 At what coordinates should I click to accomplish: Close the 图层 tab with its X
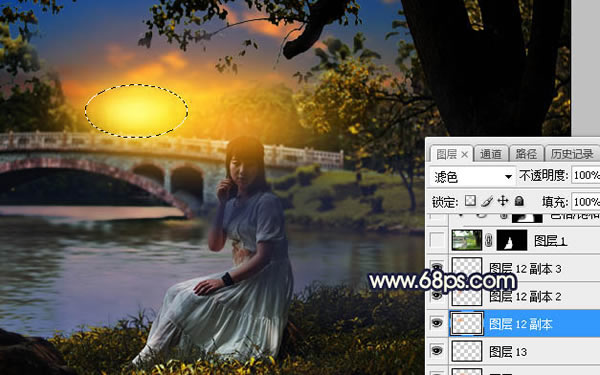pos(465,155)
